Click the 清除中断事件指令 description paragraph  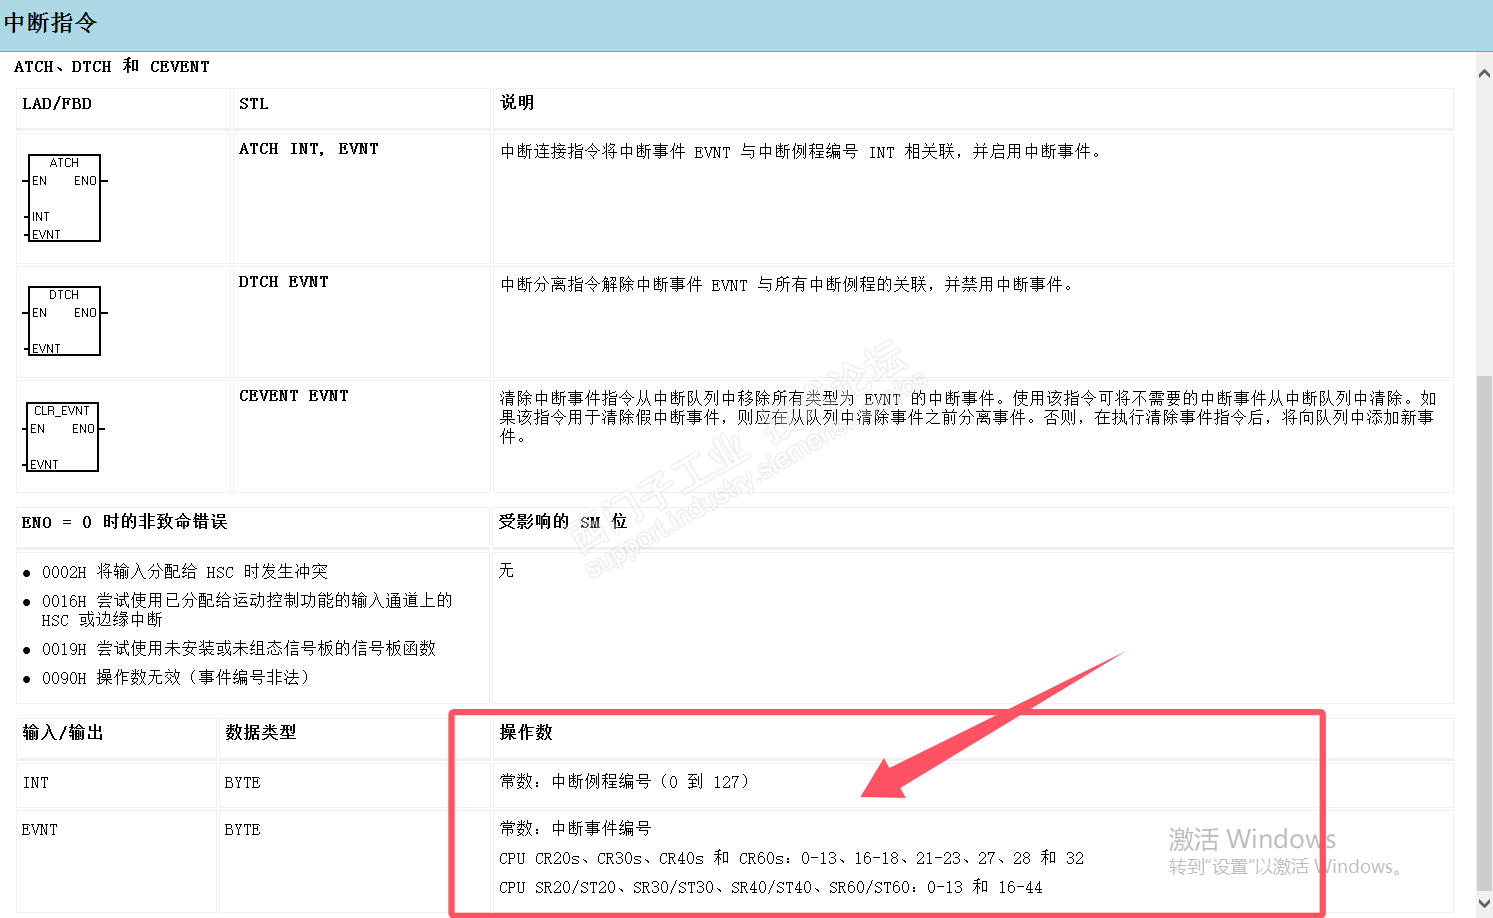pyautogui.click(x=968, y=417)
